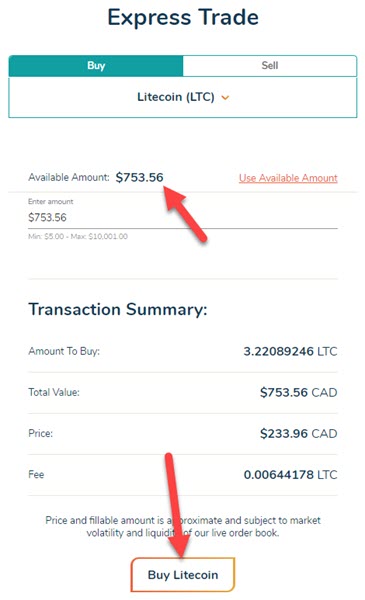Select the Price $233.96 CAD figure
Image resolution: width=365 pixels, height=600 pixels.
(x=298, y=434)
